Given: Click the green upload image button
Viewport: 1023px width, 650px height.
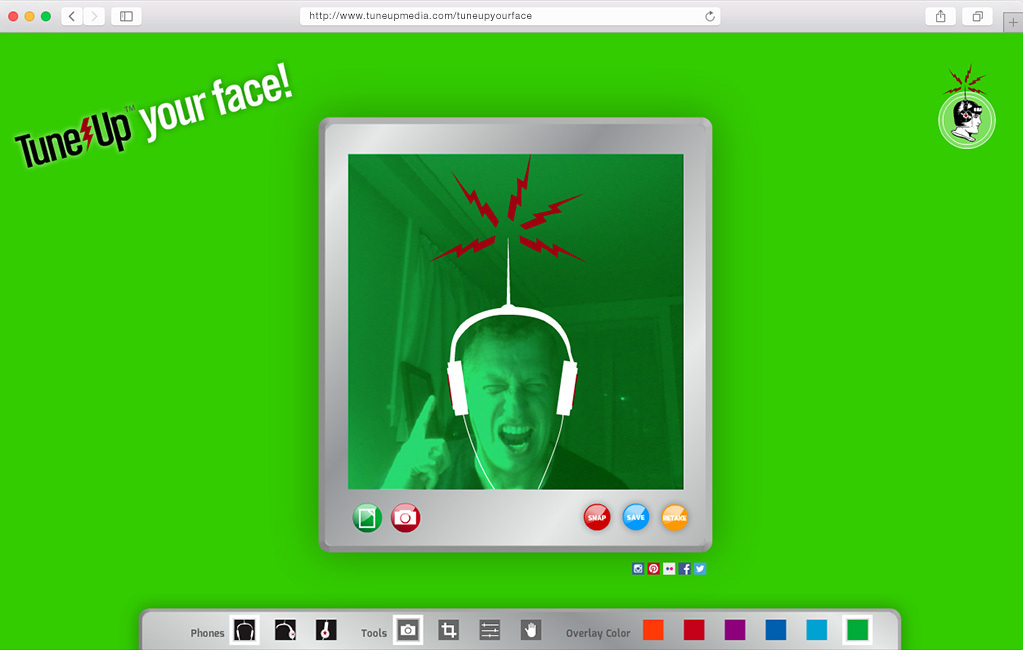Looking at the screenshot, I should click(367, 518).
